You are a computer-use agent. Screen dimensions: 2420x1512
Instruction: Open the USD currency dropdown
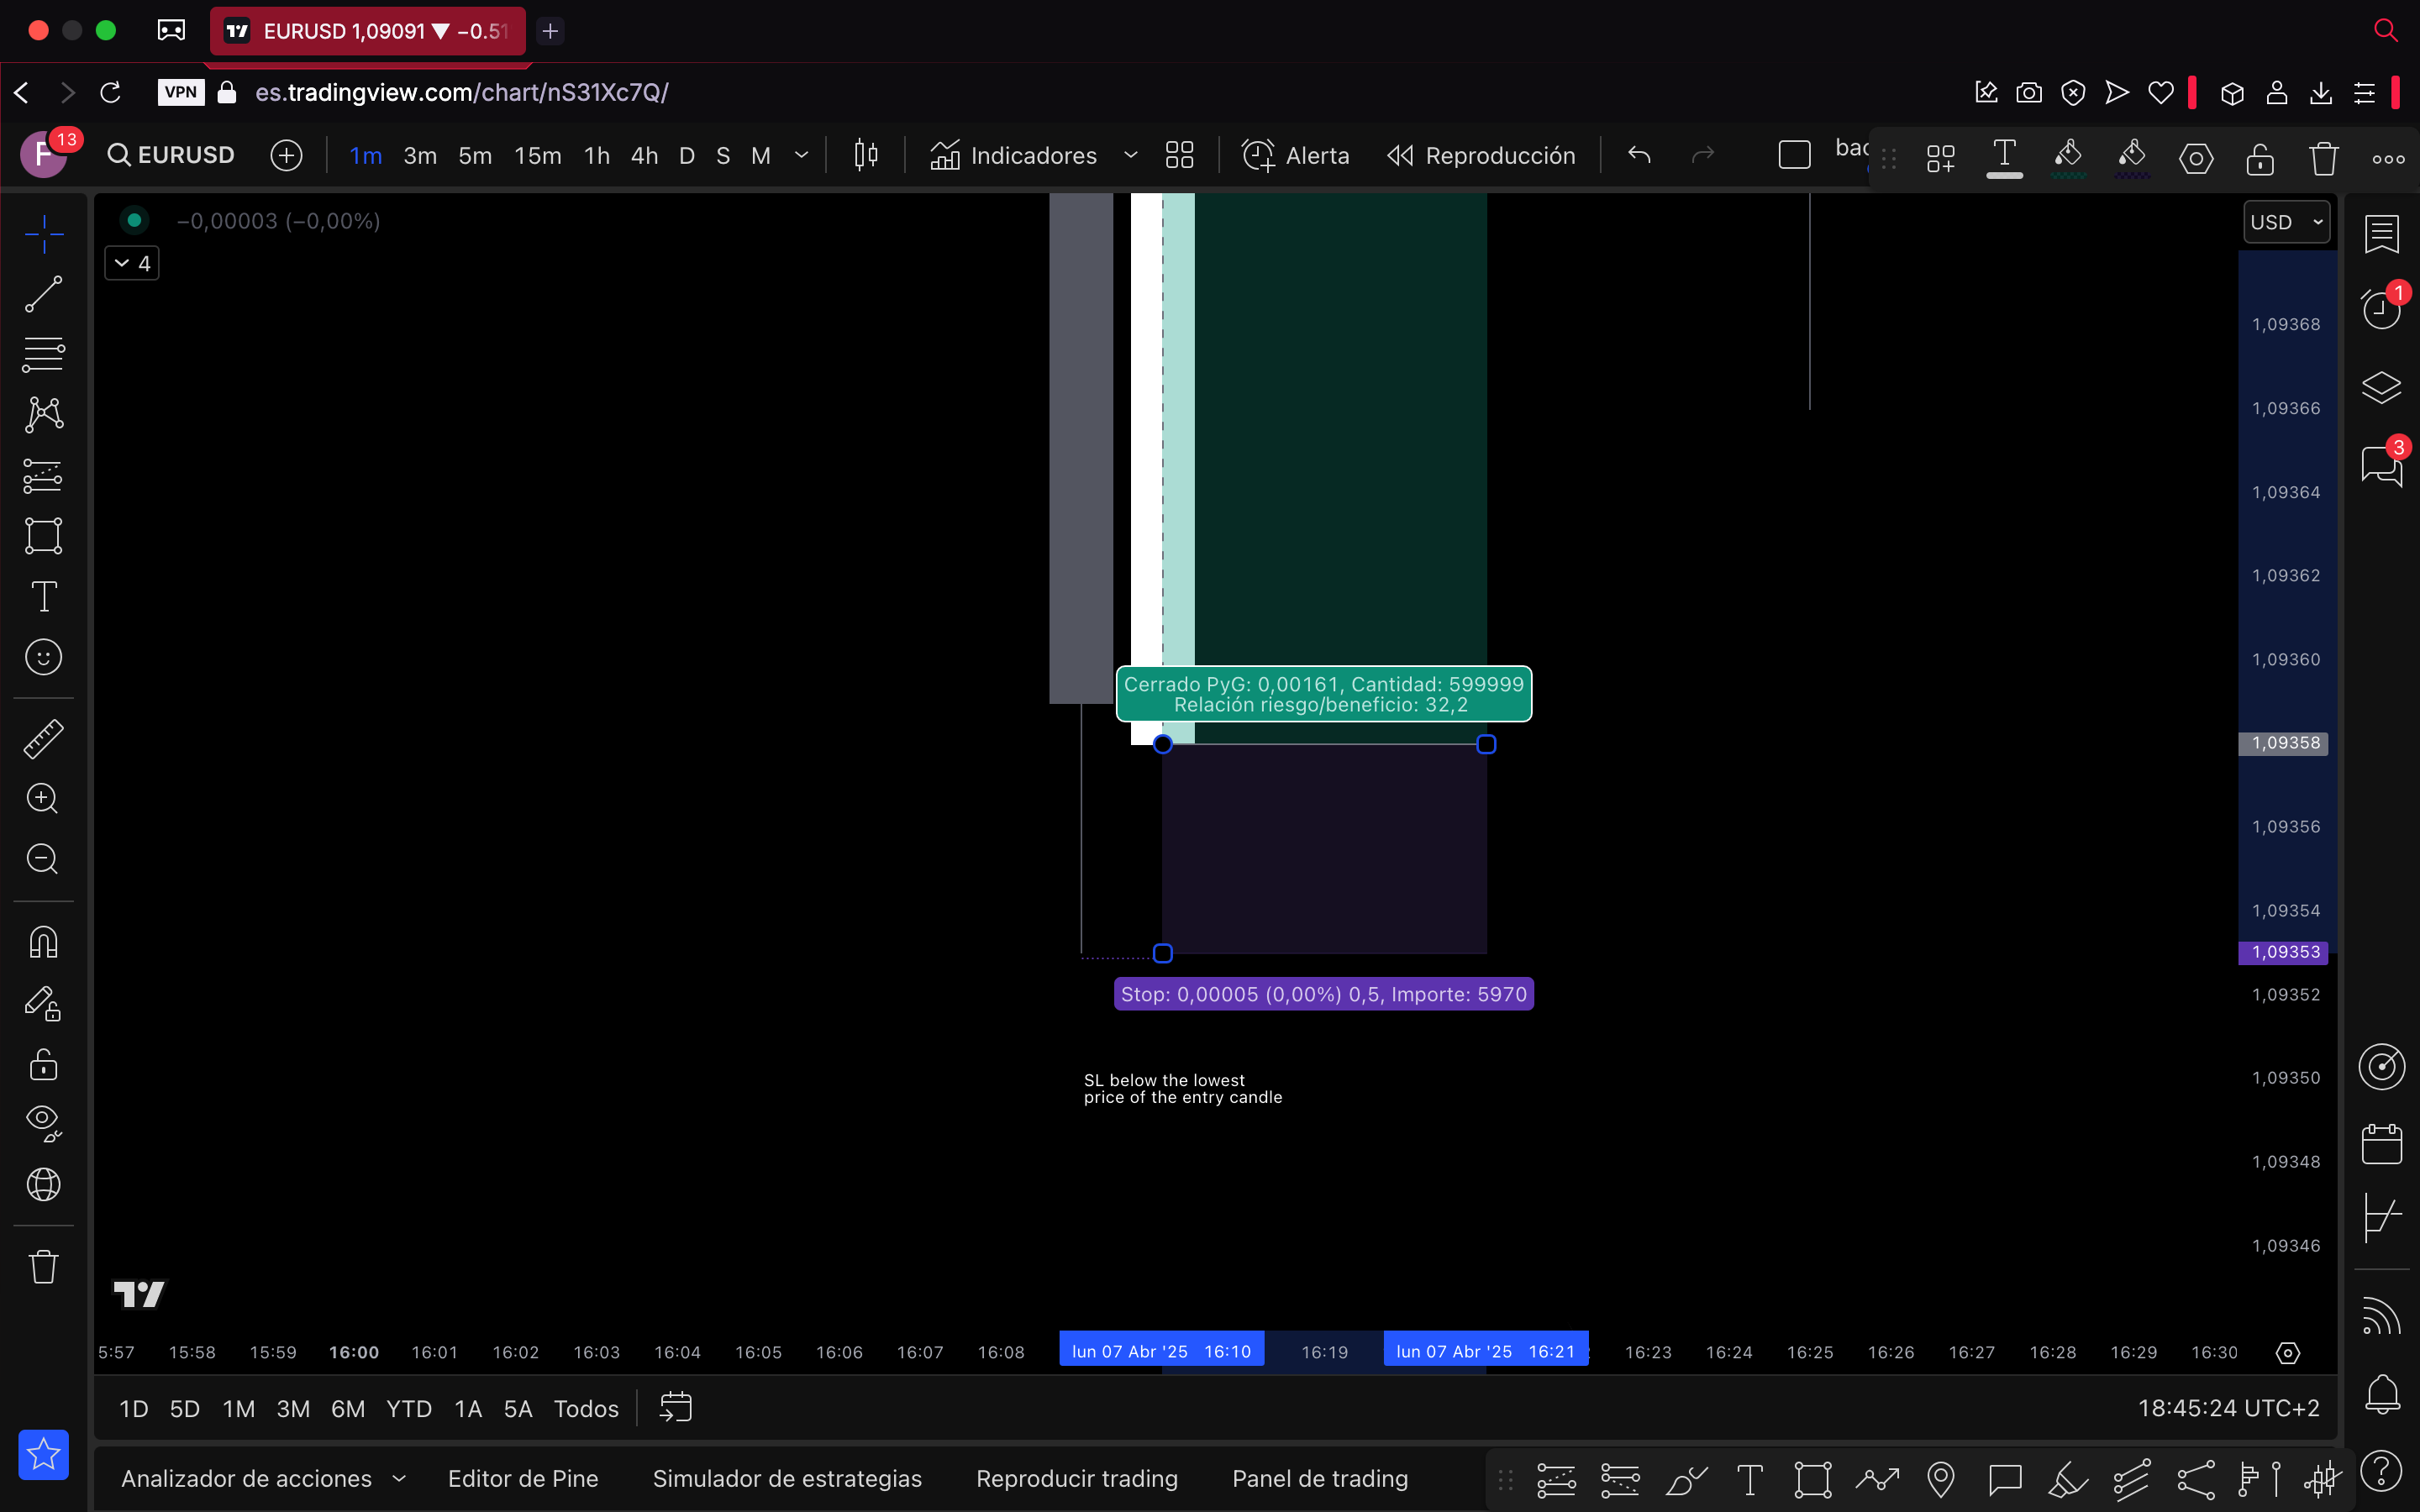point(2286,222)
